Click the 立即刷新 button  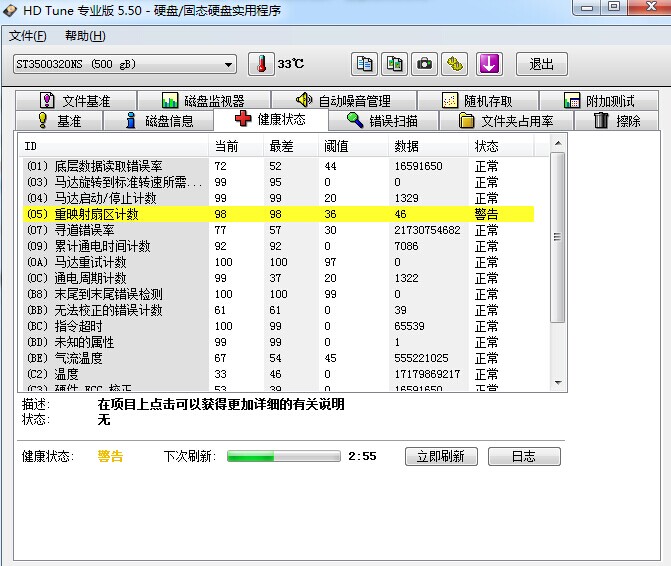click(x=441, y=456)
